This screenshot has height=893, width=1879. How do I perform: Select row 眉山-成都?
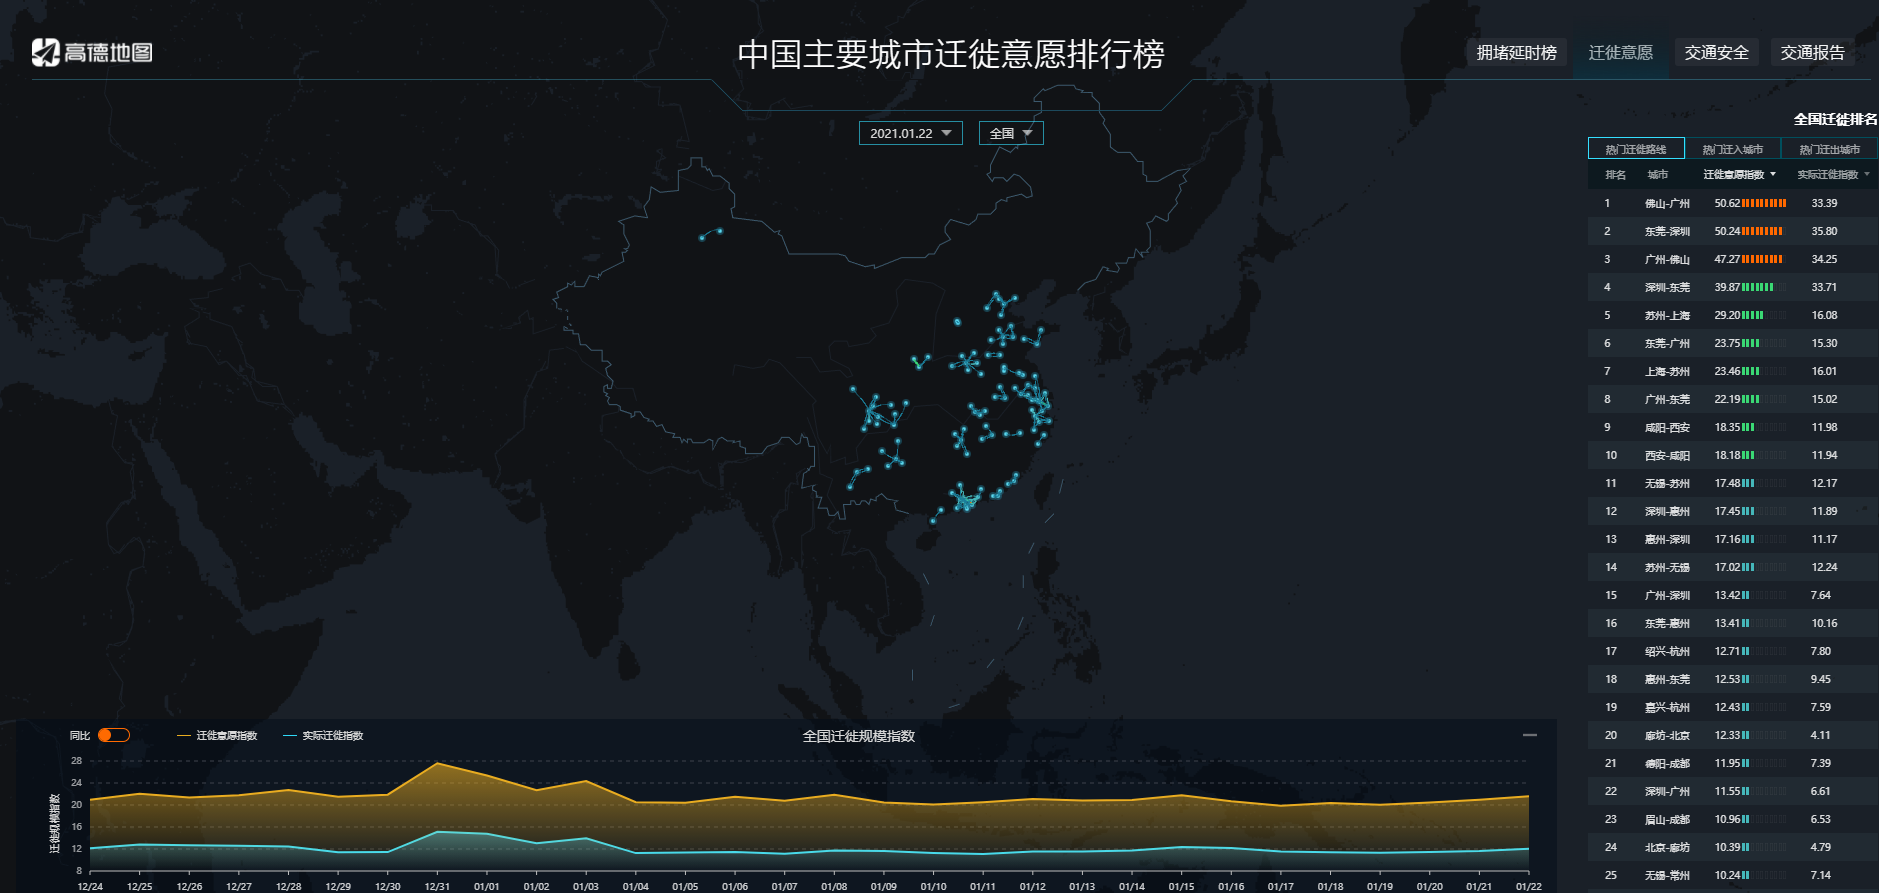(1733, 819)
